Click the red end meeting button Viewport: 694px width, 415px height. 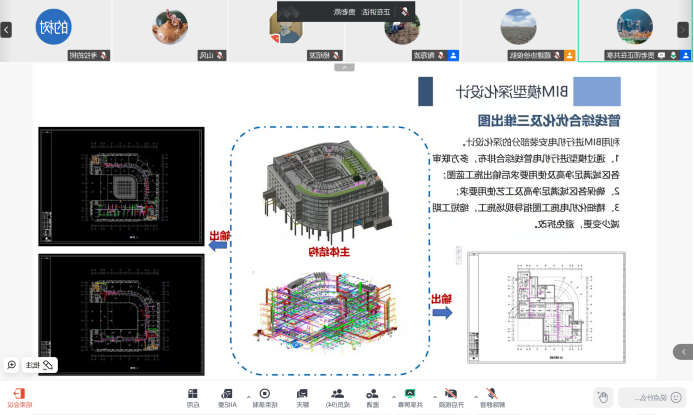19,397
